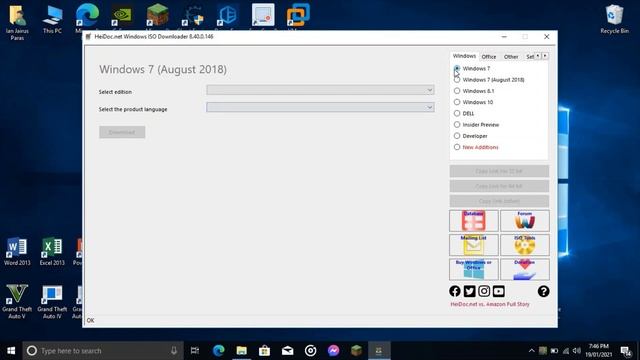Open Minecraft desktop shortcut
This screenshot has width=640, height=360.
(x=158, y=16)
